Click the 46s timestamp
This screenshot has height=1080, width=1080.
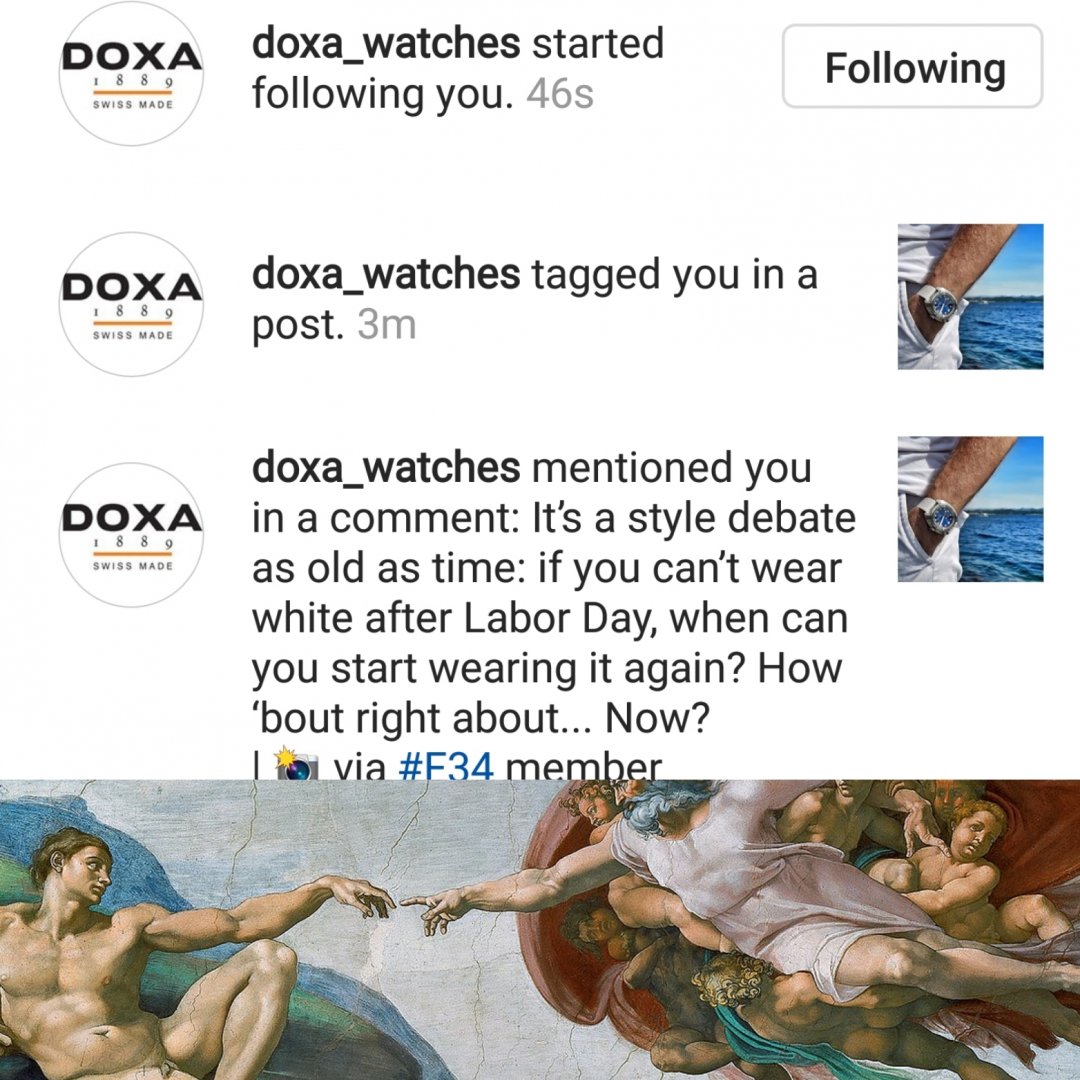pyautogui.click(x=560, y=94)
